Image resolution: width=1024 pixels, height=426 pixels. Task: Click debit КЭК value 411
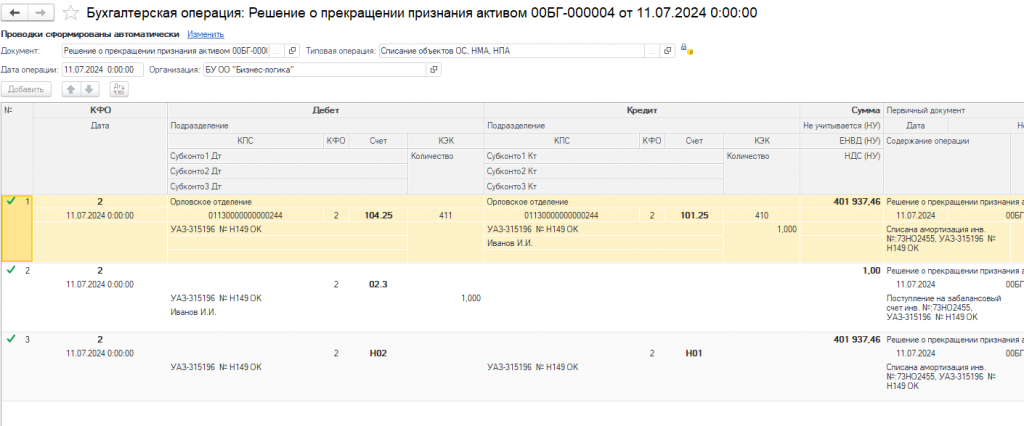tap(445, 215)
